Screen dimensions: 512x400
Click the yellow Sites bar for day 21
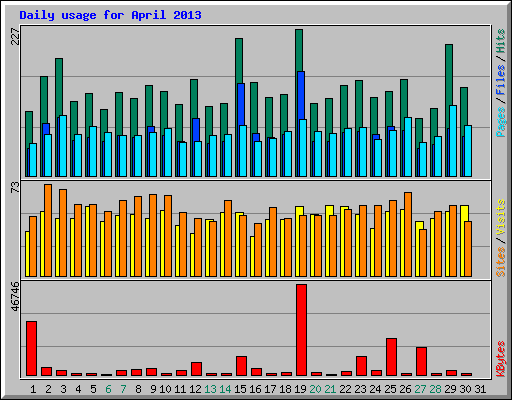[330, 210]
